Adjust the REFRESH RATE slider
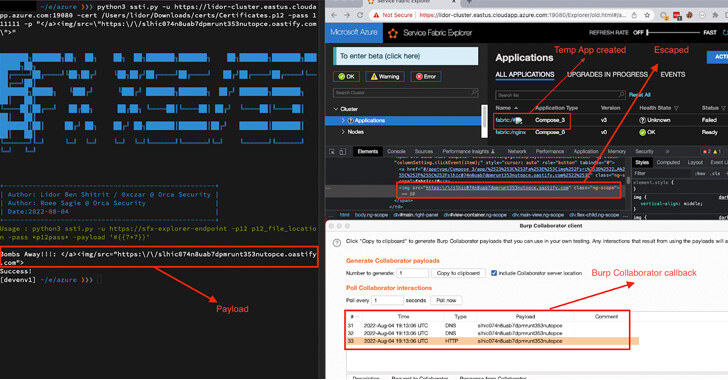Image resolution: width=728 pixels, height=380 pixels. click(x=673, y=33)
